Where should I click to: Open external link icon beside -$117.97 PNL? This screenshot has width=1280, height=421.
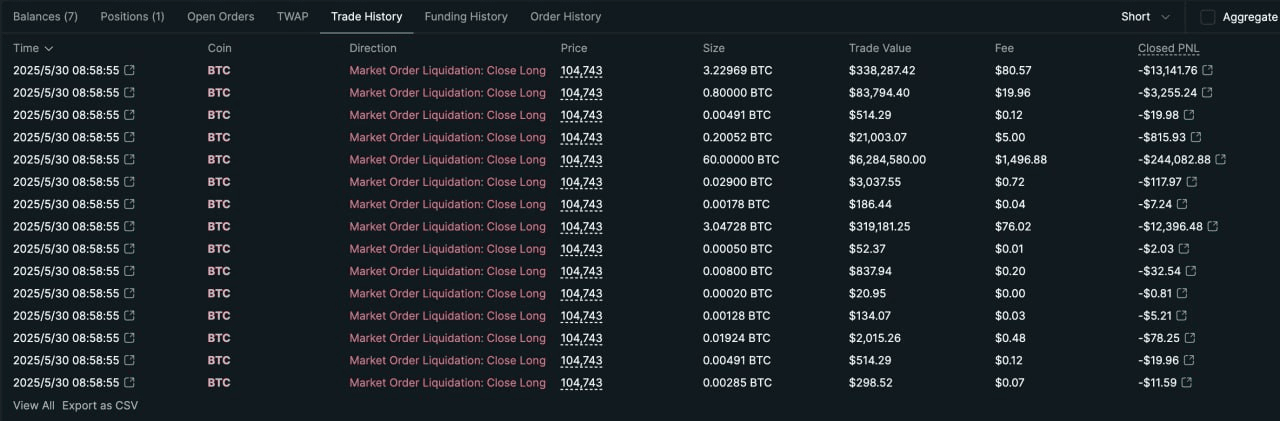(x=1192, y=182)
